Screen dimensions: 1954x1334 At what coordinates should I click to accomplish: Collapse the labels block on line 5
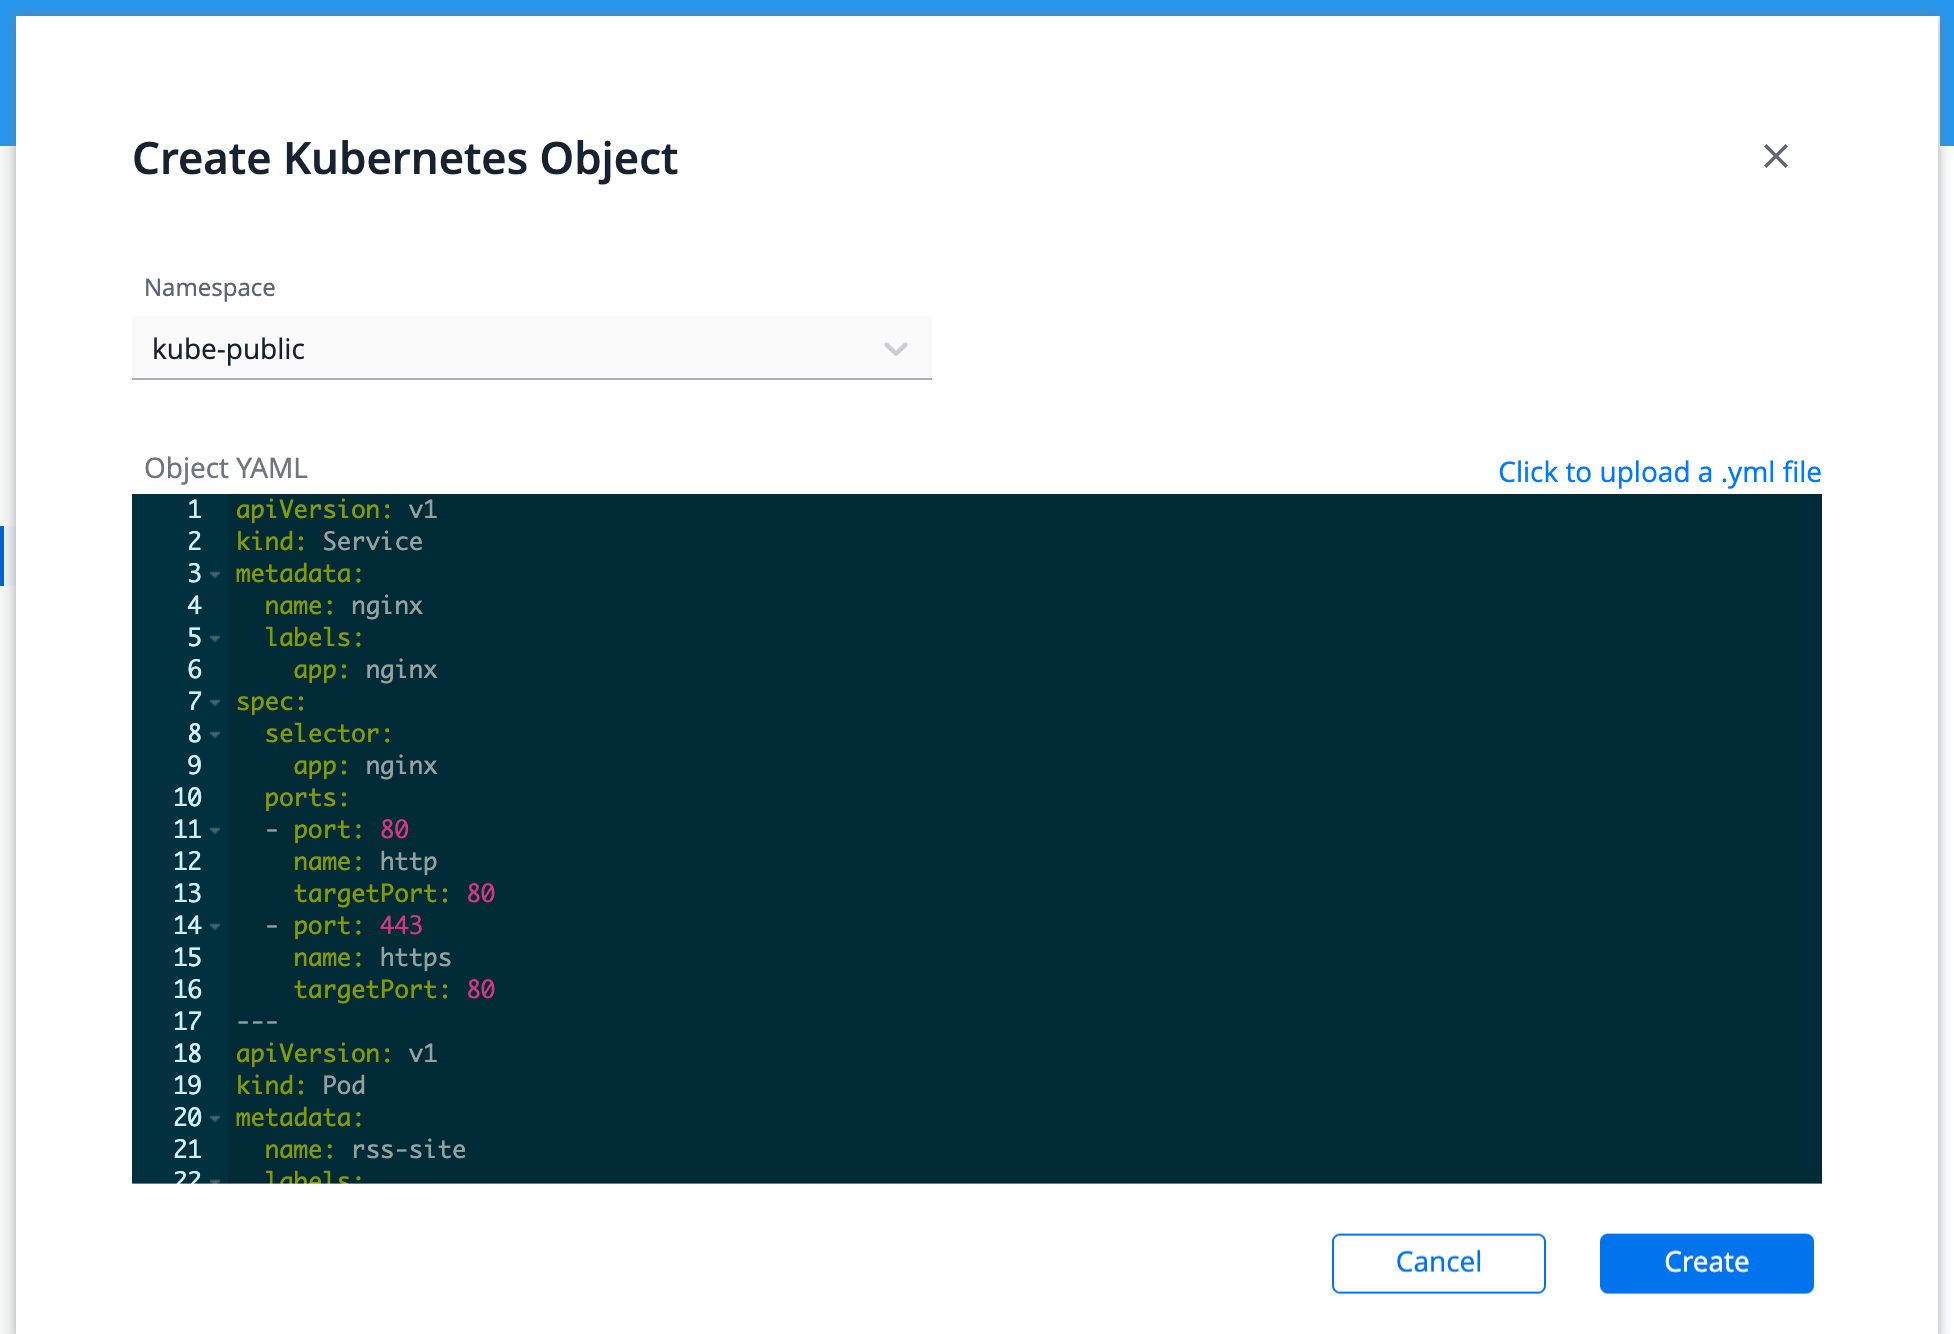point(215,639)
